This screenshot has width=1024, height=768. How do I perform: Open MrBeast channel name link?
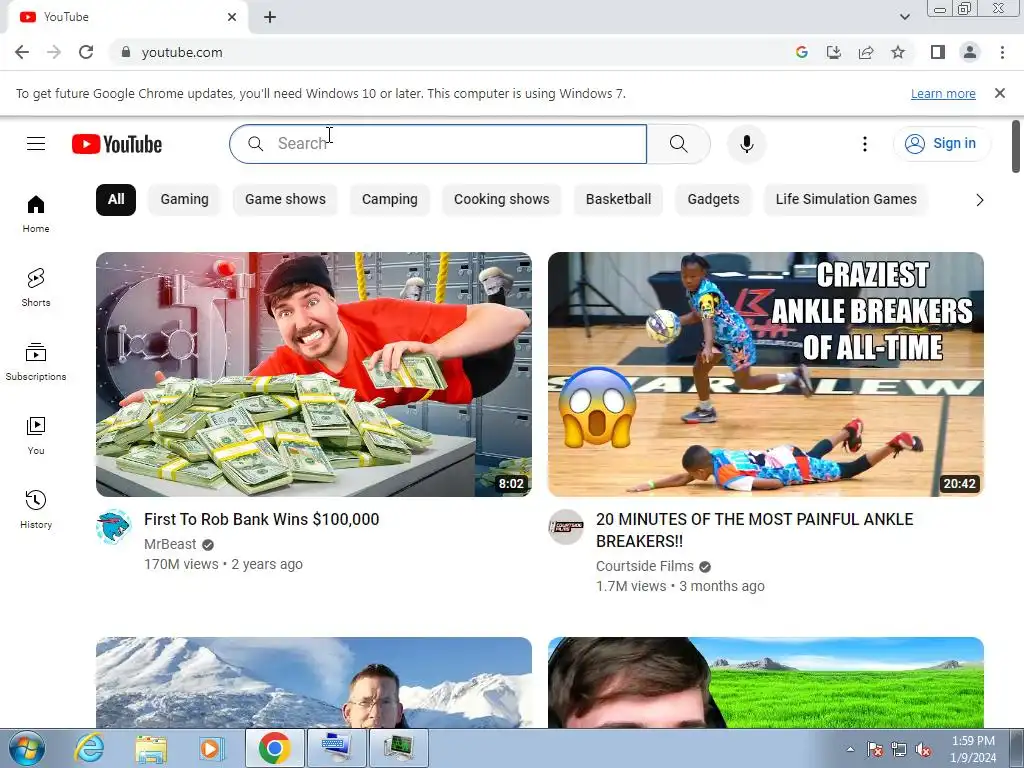(170, 544)
